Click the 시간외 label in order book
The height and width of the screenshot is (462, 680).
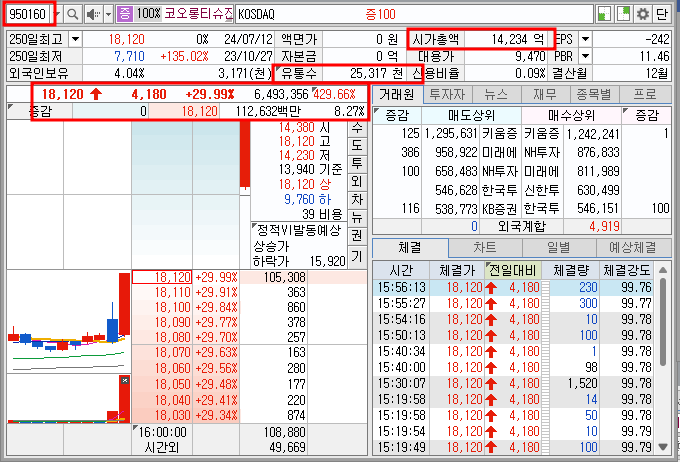pyautogui.click(x=162, y=447)
